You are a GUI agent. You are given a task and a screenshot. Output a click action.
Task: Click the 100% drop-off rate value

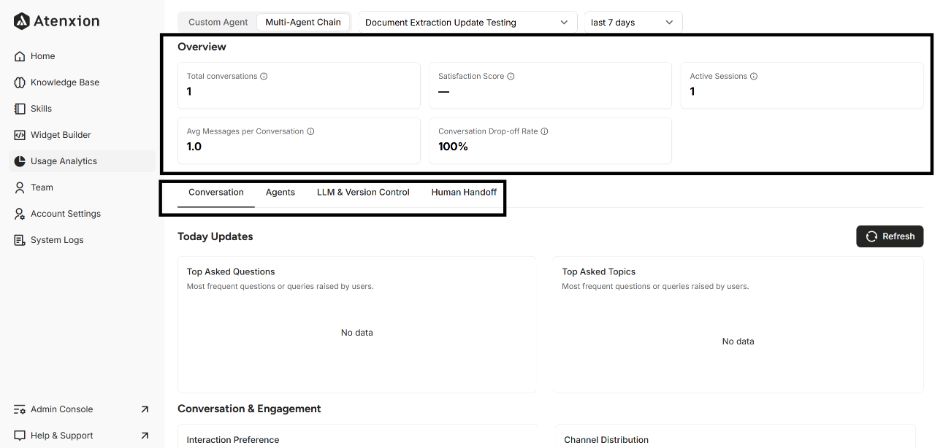coord(453,146)
